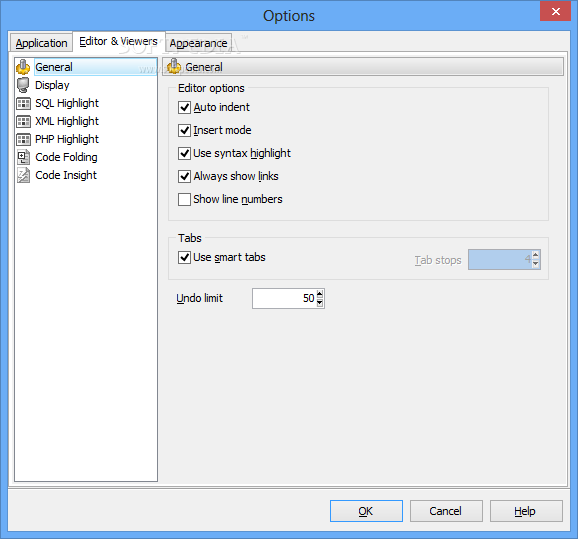
Task: Increase Undo limit with up arrow
Action: pyautogui.click(x=320, y=294)
